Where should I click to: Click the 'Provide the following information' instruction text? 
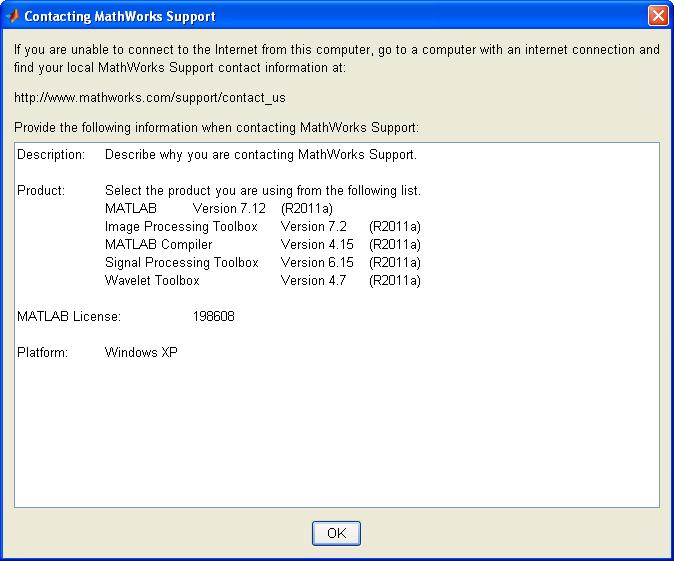(x=216, y=128)
